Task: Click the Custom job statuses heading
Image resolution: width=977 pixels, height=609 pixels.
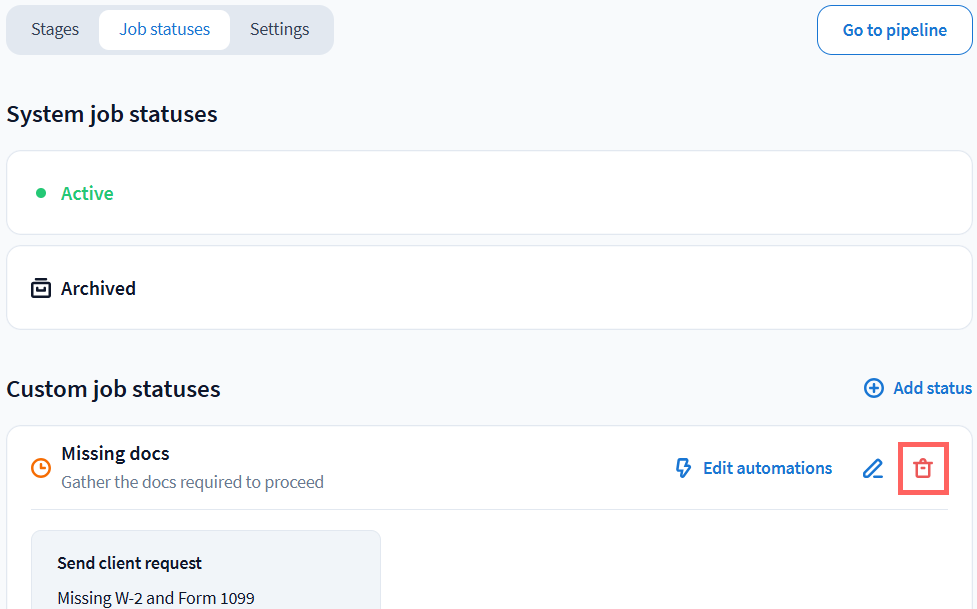Action: 114,389
